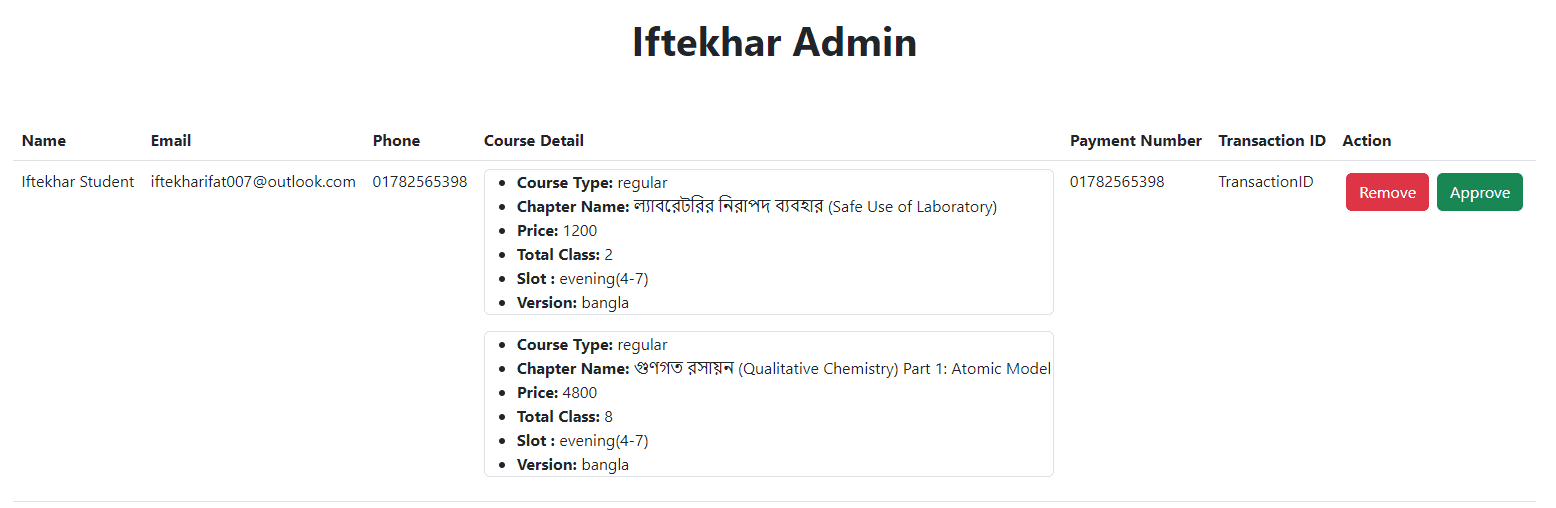Click the Email column header

tap(171, 141)
